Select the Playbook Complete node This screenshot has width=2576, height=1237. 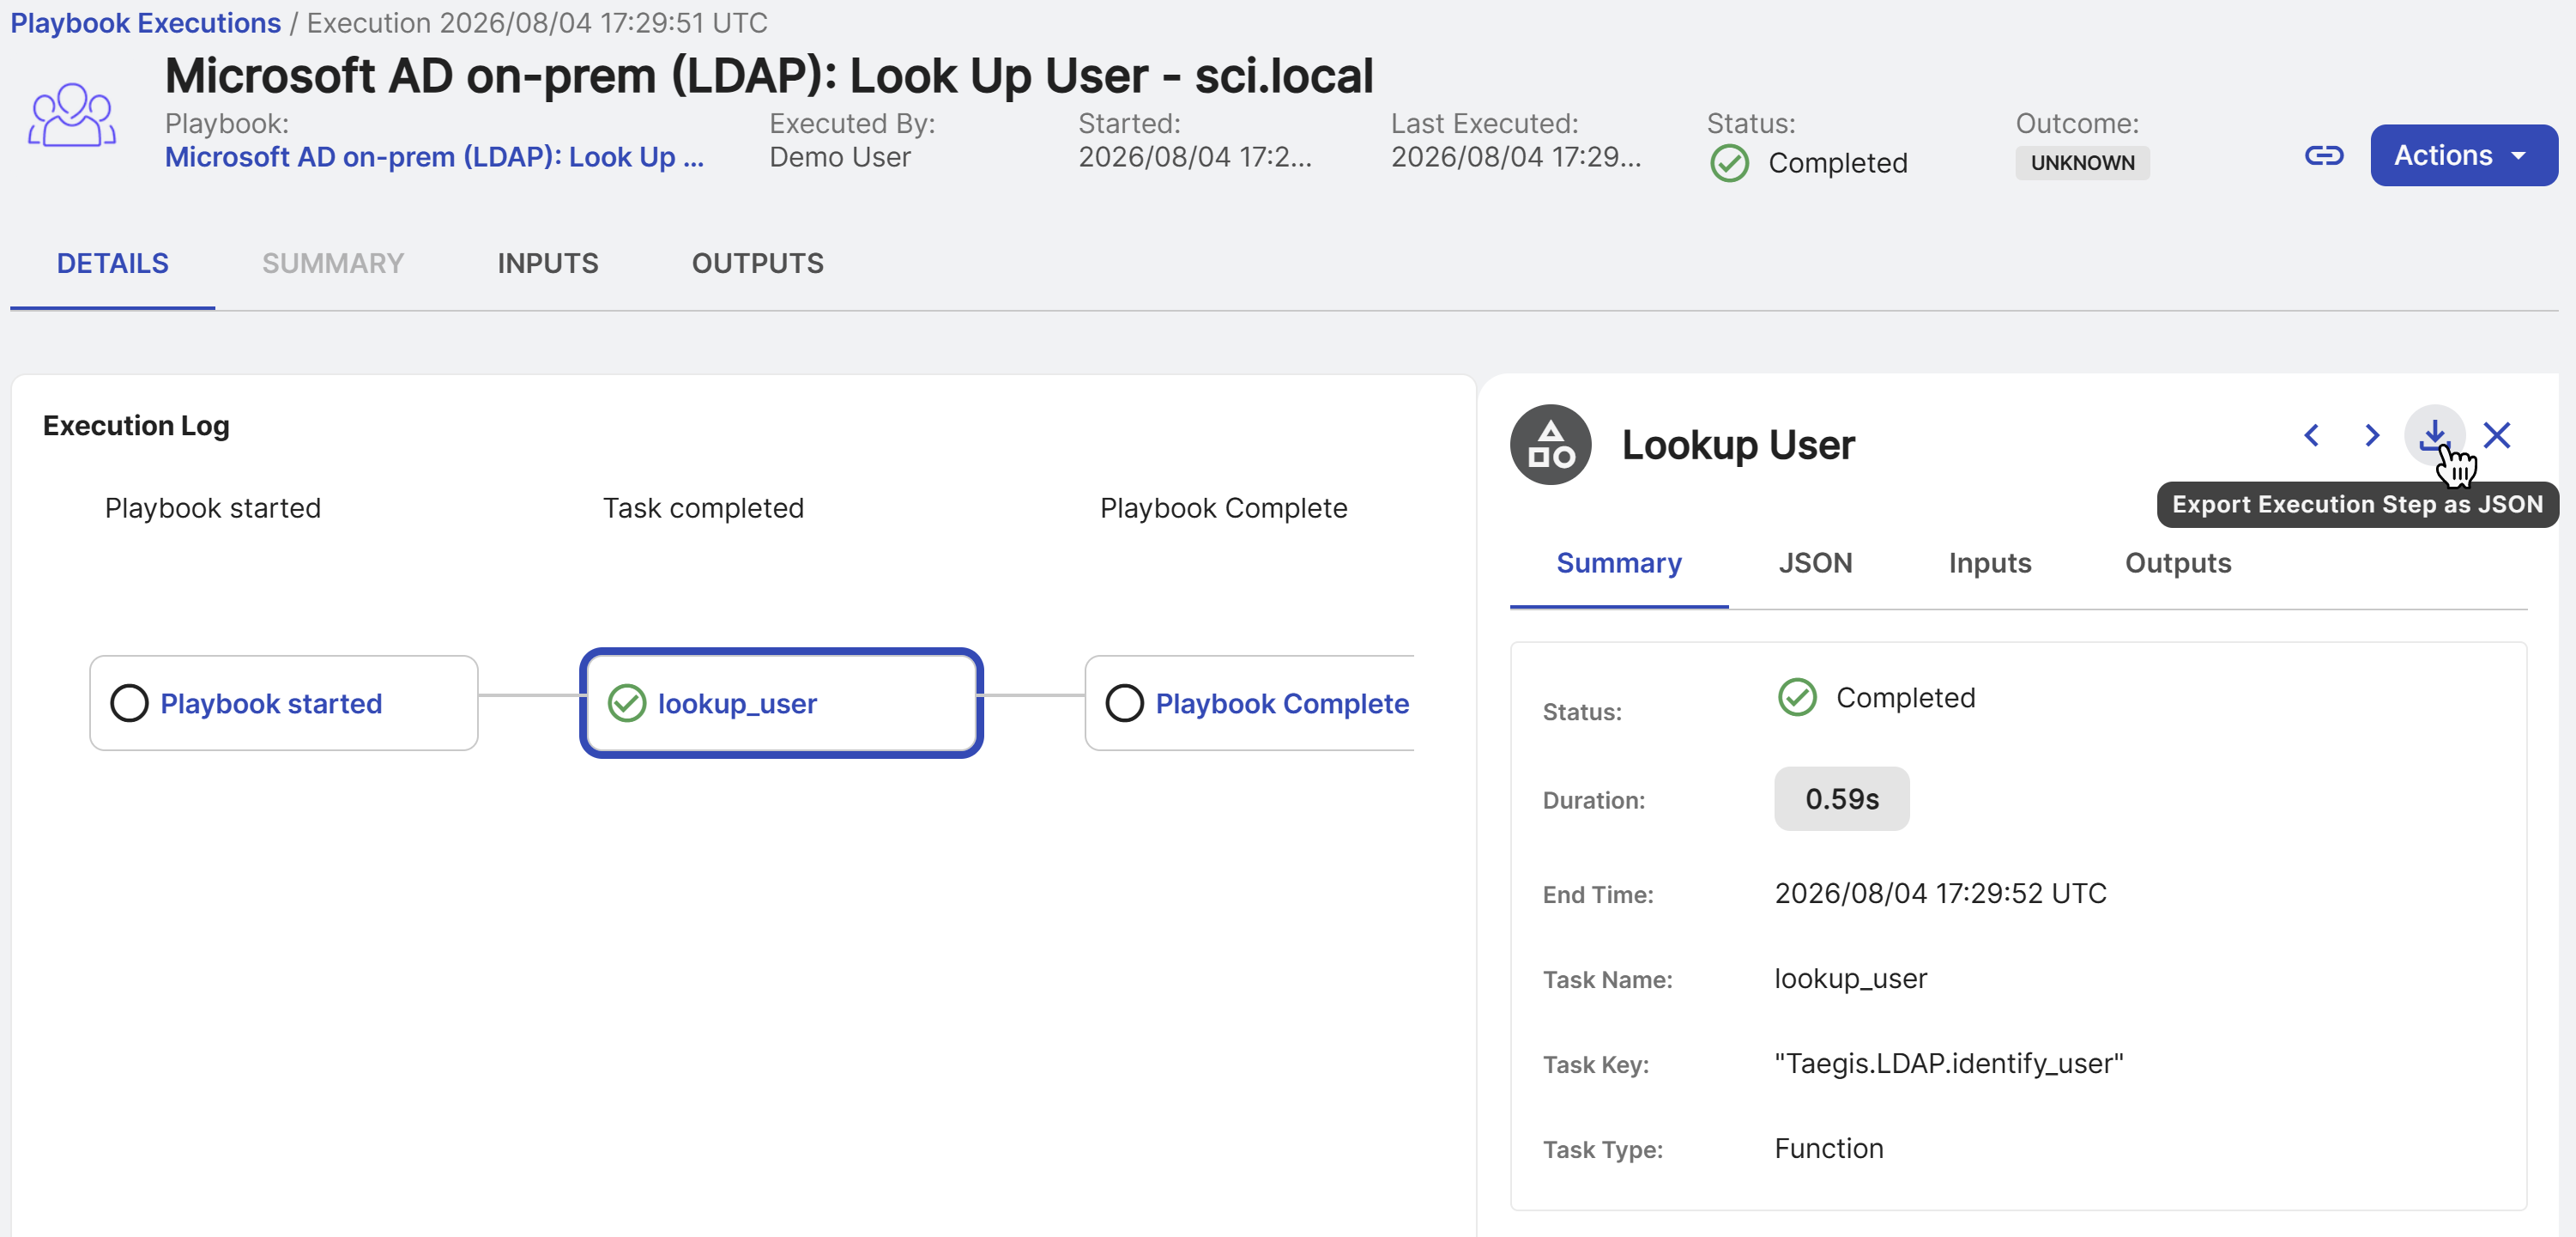click(1250, 703)
